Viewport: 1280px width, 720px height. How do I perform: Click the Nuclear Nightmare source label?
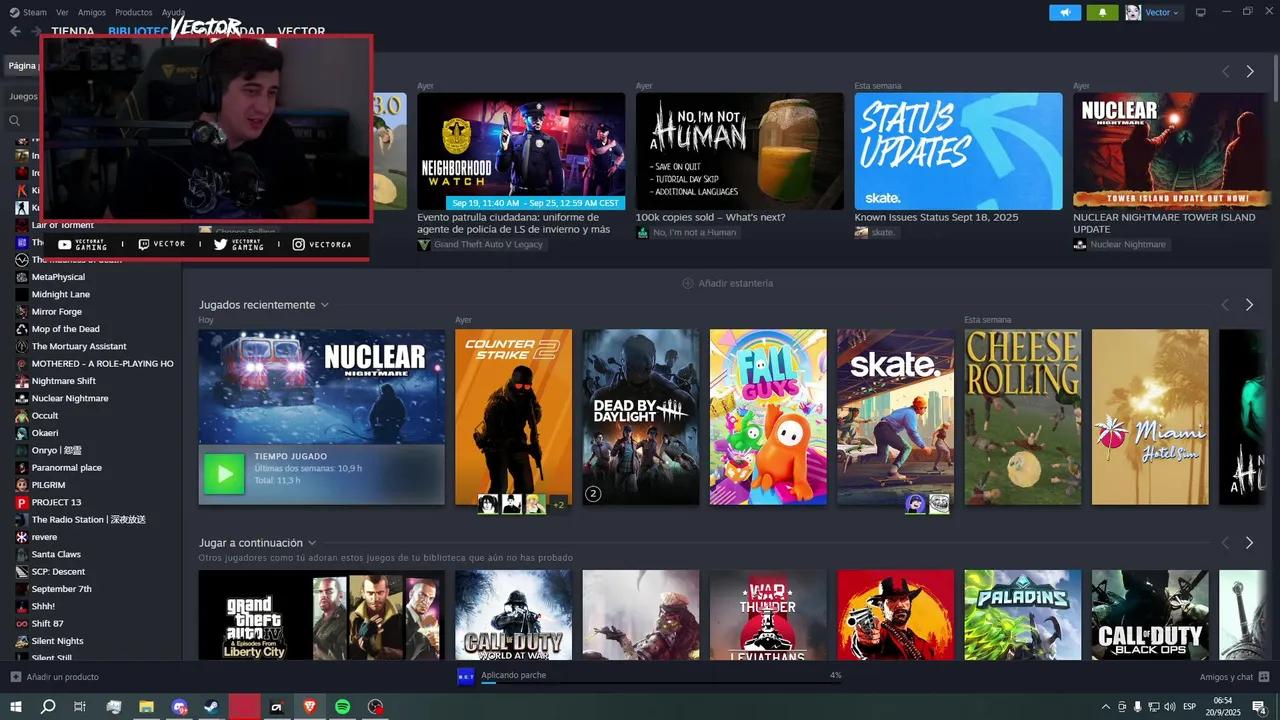click(x=1120, y=244)
